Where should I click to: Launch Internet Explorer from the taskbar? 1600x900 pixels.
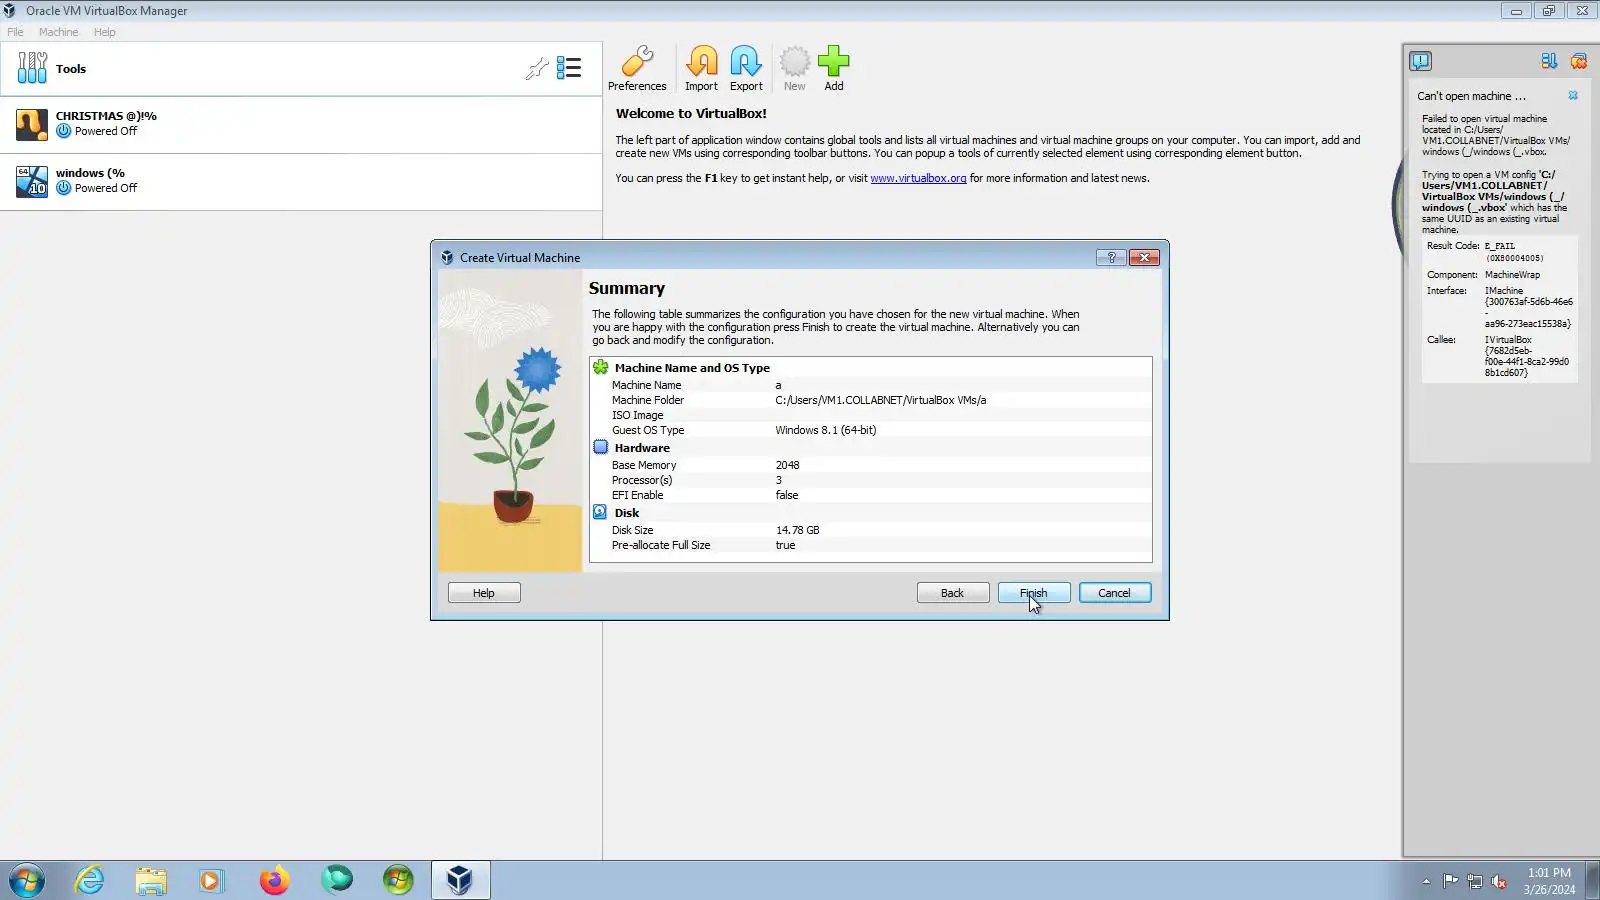pyautogui.click(x=90, y=881)
